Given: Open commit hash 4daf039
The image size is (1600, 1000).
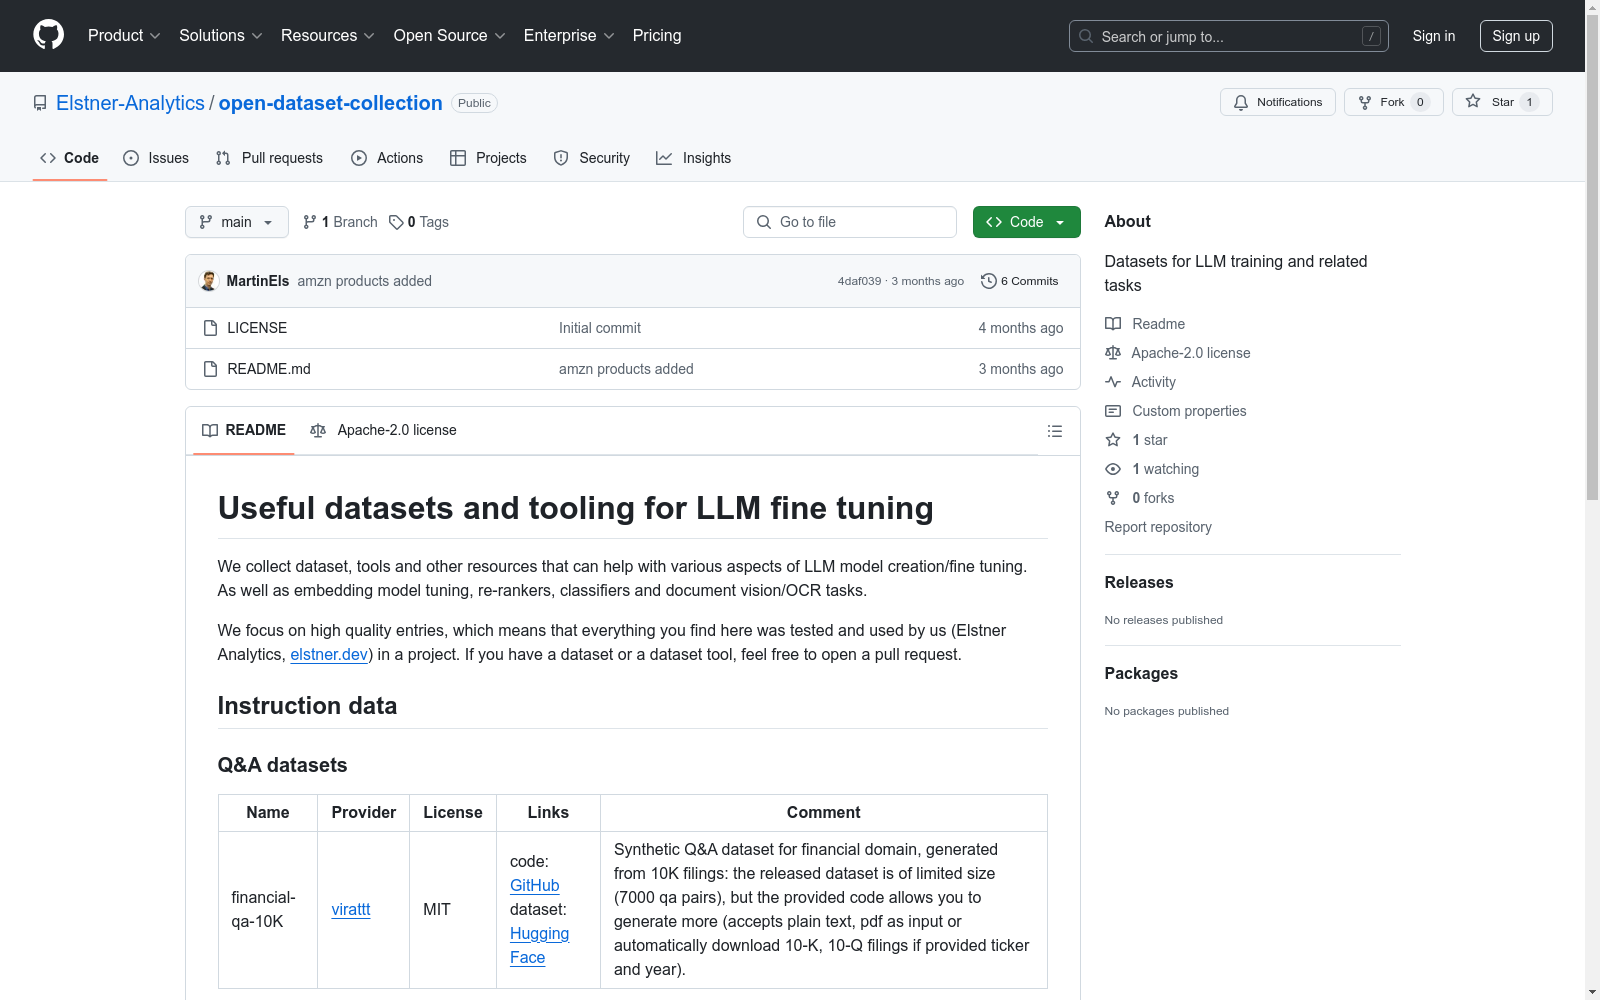Looking at the screenshot, I should tap(860, 281).
